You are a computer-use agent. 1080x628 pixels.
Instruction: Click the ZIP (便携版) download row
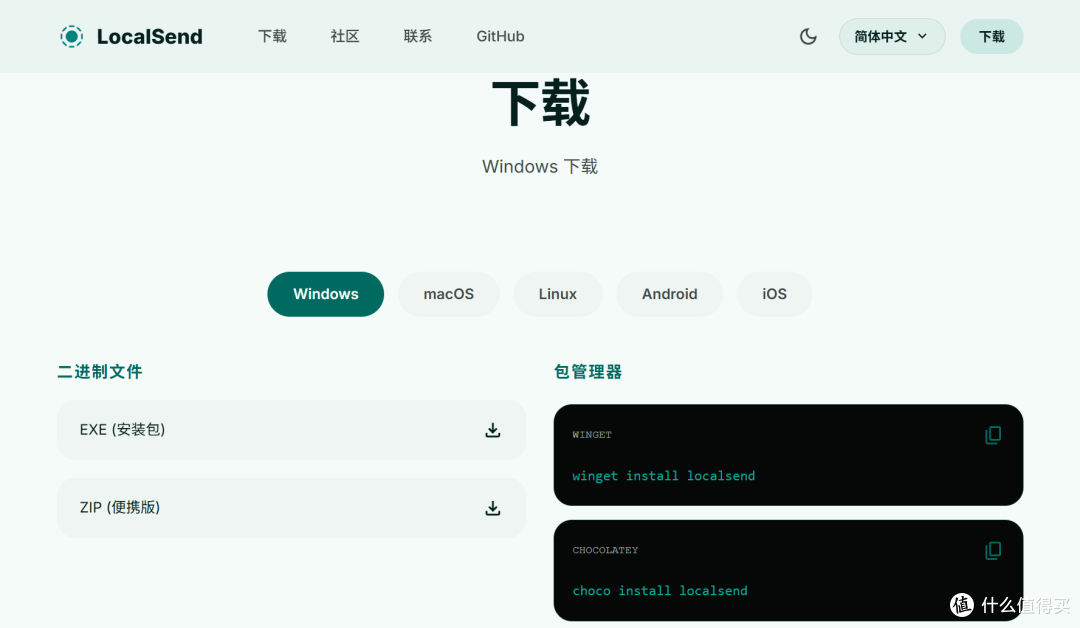point(291,508)
